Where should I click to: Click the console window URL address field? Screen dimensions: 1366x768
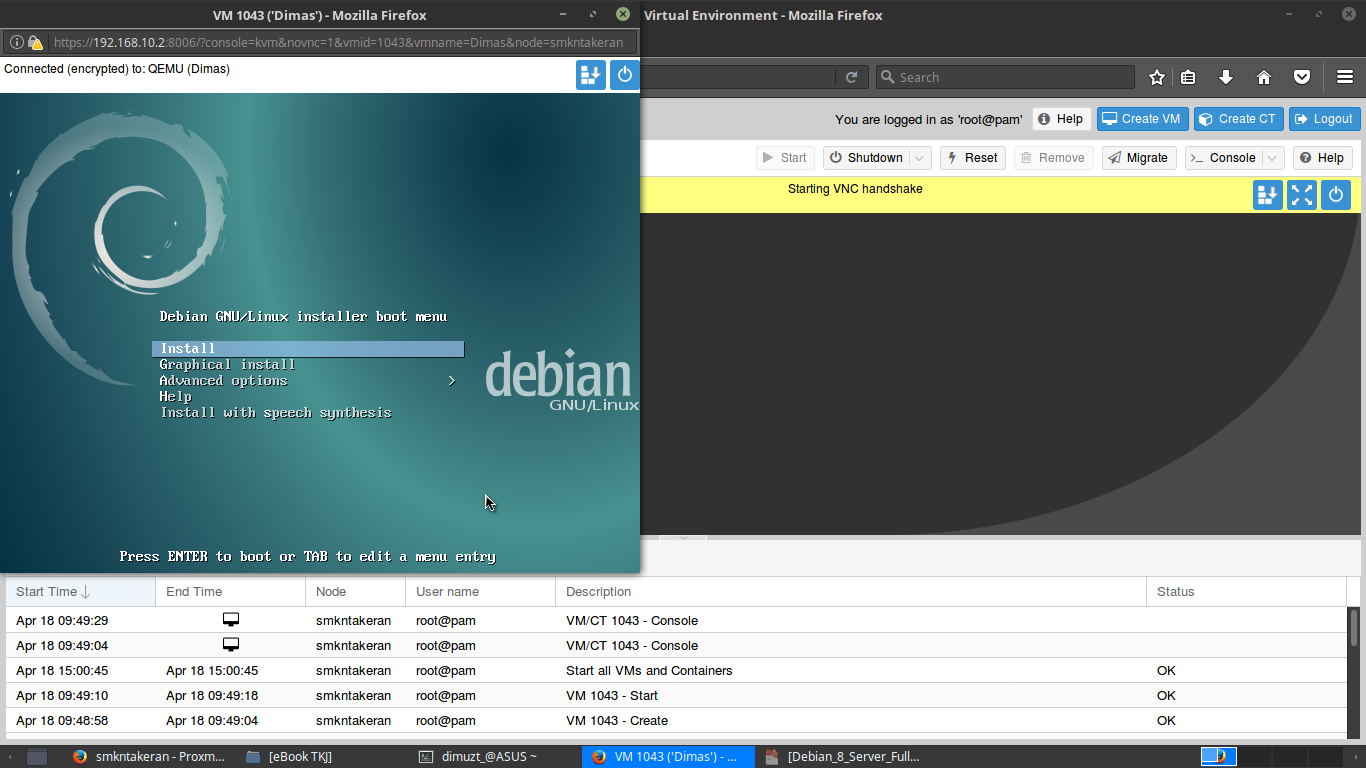(x=338, y=43)
